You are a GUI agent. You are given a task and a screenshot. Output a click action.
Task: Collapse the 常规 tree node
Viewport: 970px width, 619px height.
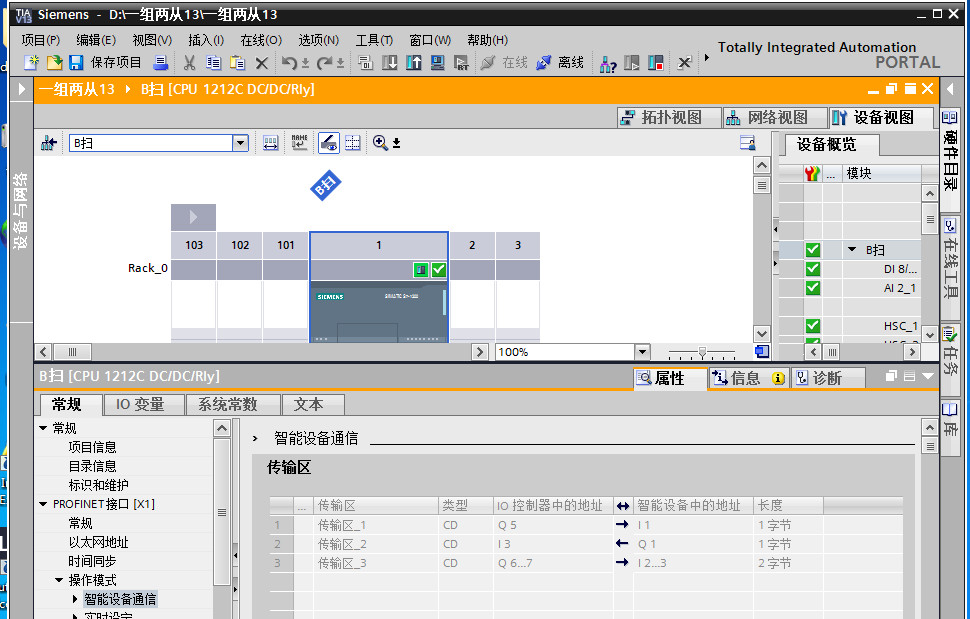click(43, 428)
